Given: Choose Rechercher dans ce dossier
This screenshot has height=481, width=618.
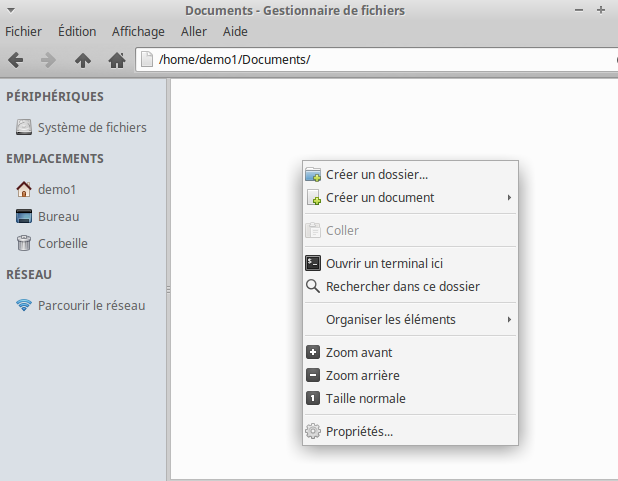Looking at the screenshot, I should 402,286.
